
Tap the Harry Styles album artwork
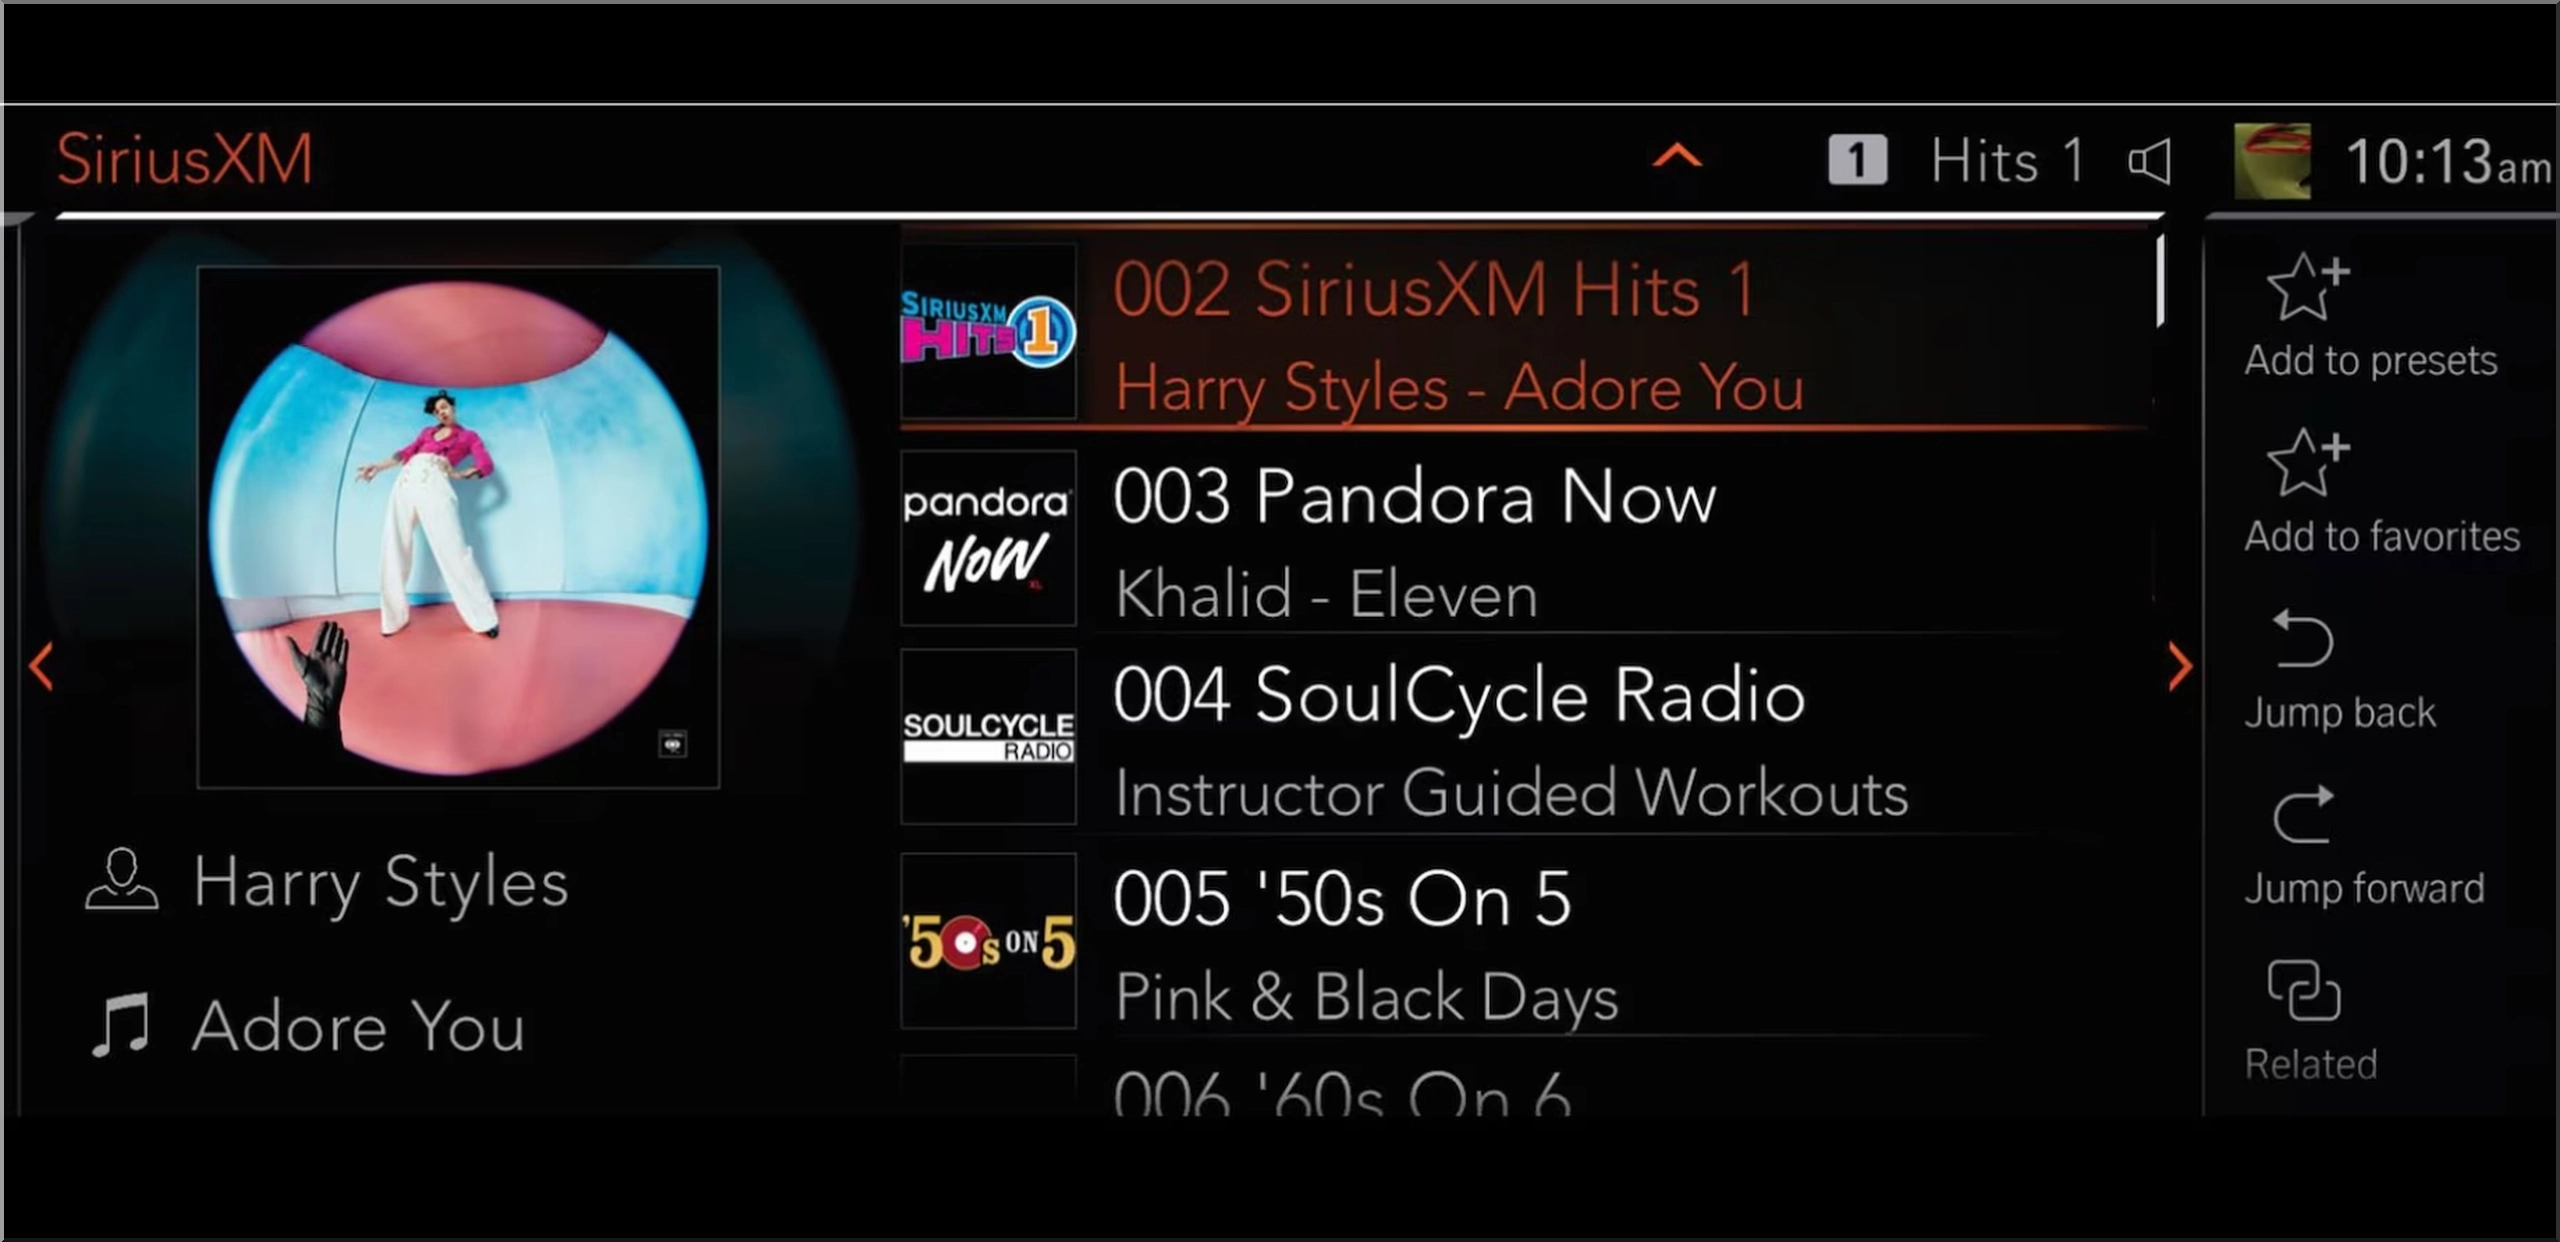(x=458, y=527)
